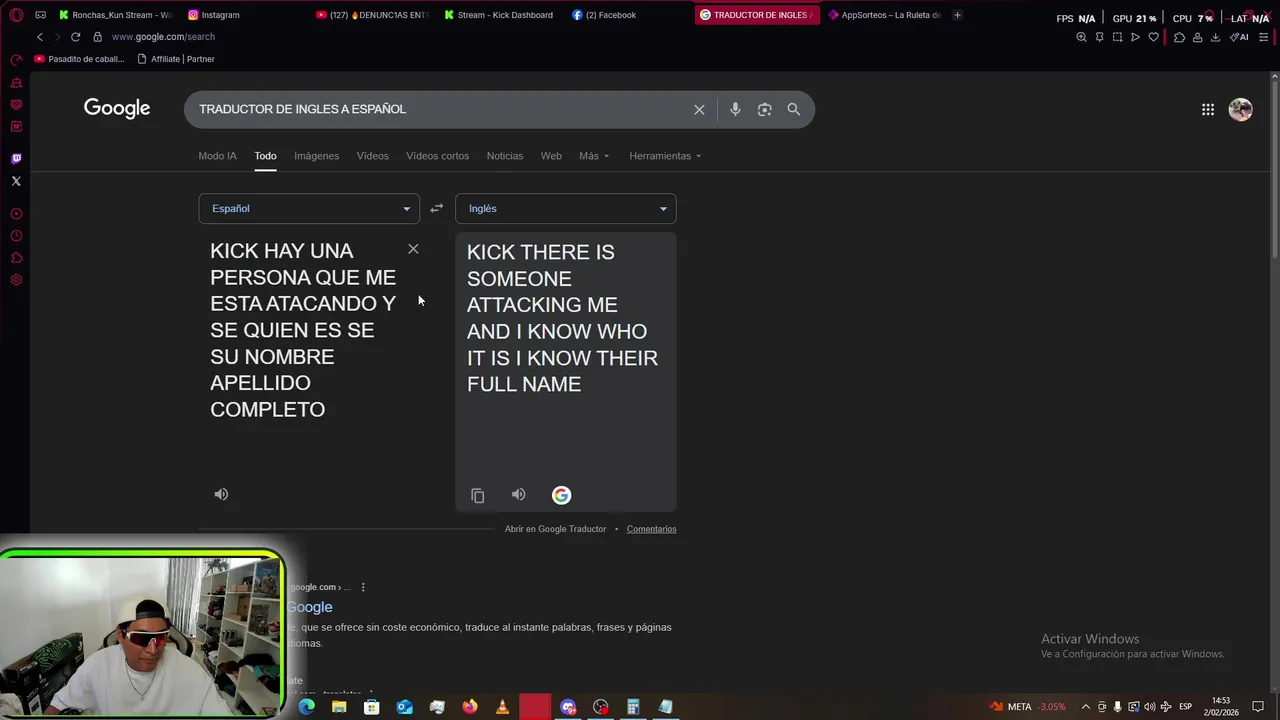
Task: Switch to the Modo IA tab
Action: [217, 156]
